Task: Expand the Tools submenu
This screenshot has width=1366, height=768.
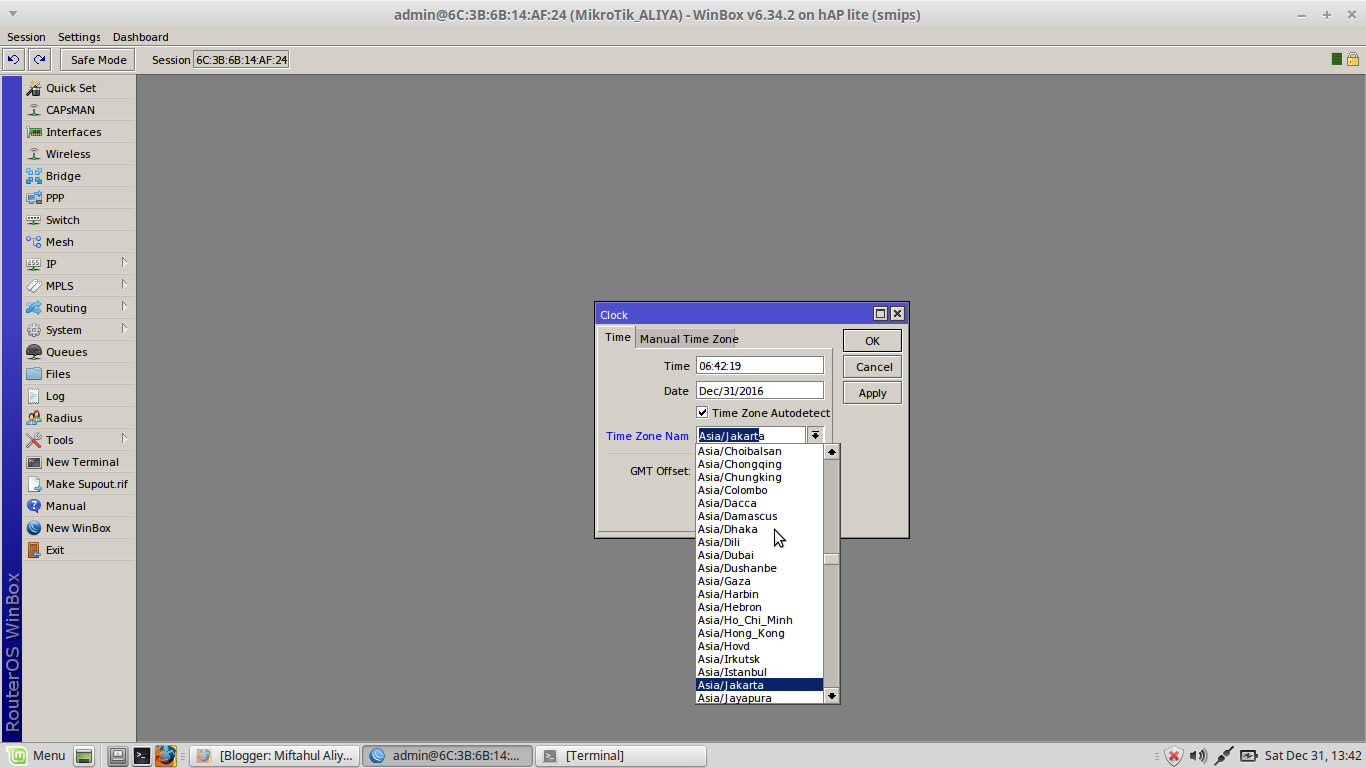Action: pos(79,440)
